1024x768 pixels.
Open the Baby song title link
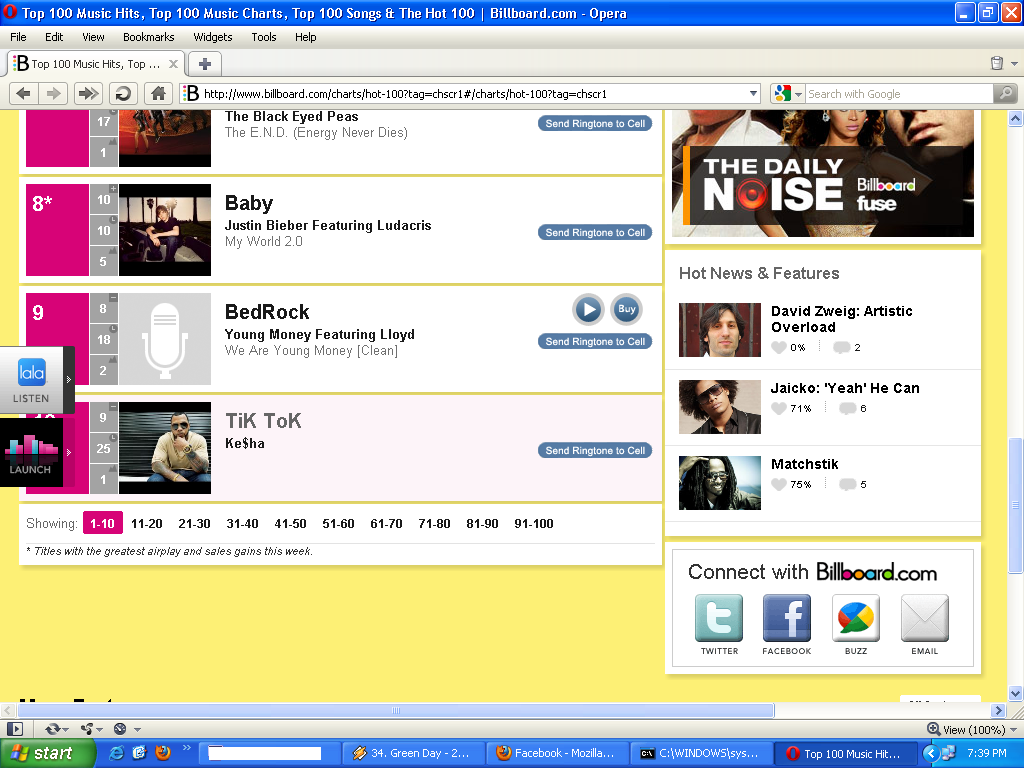[x=249, y=203]
